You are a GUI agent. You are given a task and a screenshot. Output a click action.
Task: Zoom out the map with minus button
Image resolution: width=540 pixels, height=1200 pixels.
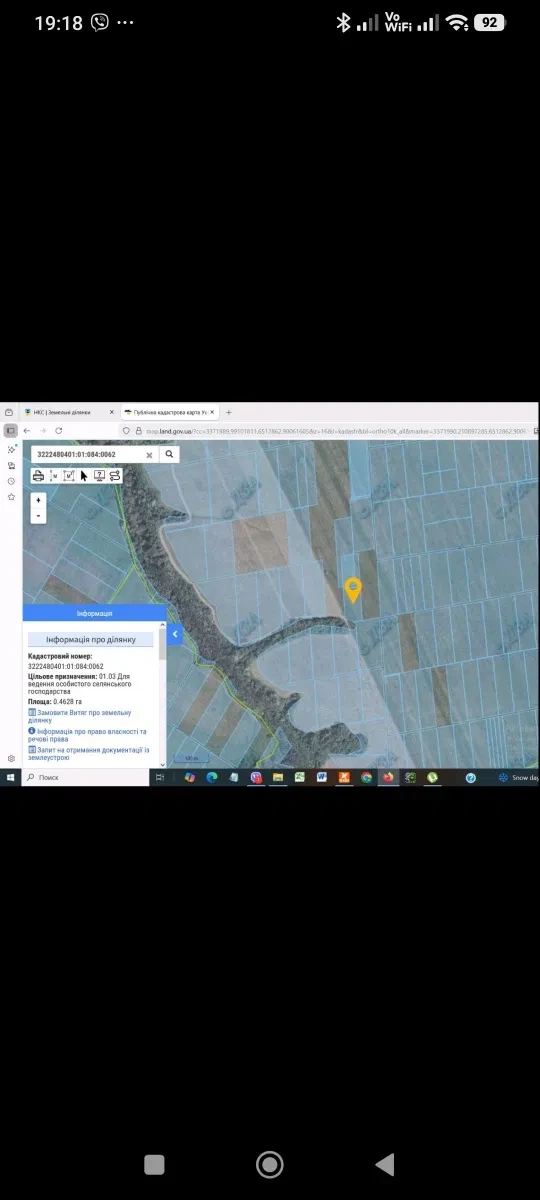coord(38,516)
